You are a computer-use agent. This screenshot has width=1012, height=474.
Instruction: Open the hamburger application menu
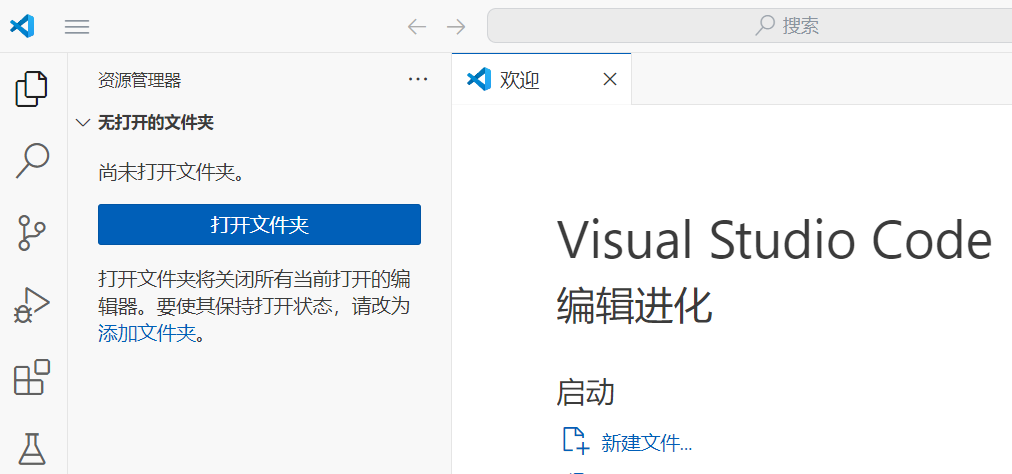(77, 26)
